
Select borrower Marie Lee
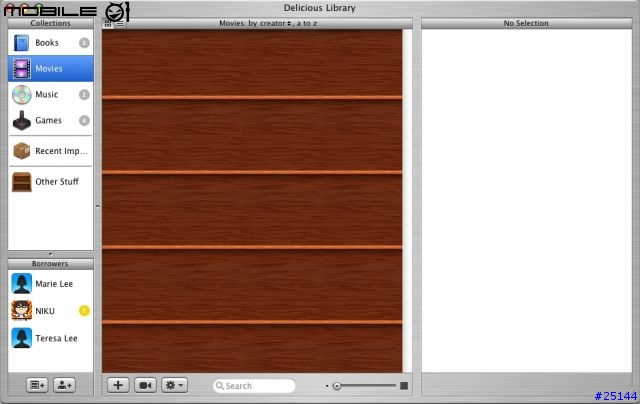[x=51, y=284]
